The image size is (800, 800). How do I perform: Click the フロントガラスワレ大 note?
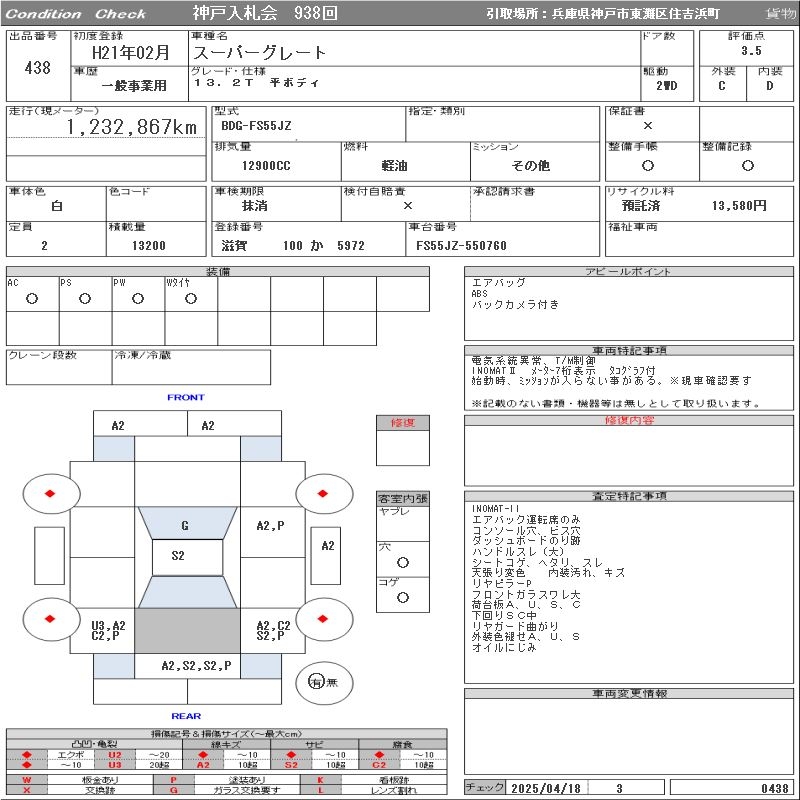coord(526,594)
